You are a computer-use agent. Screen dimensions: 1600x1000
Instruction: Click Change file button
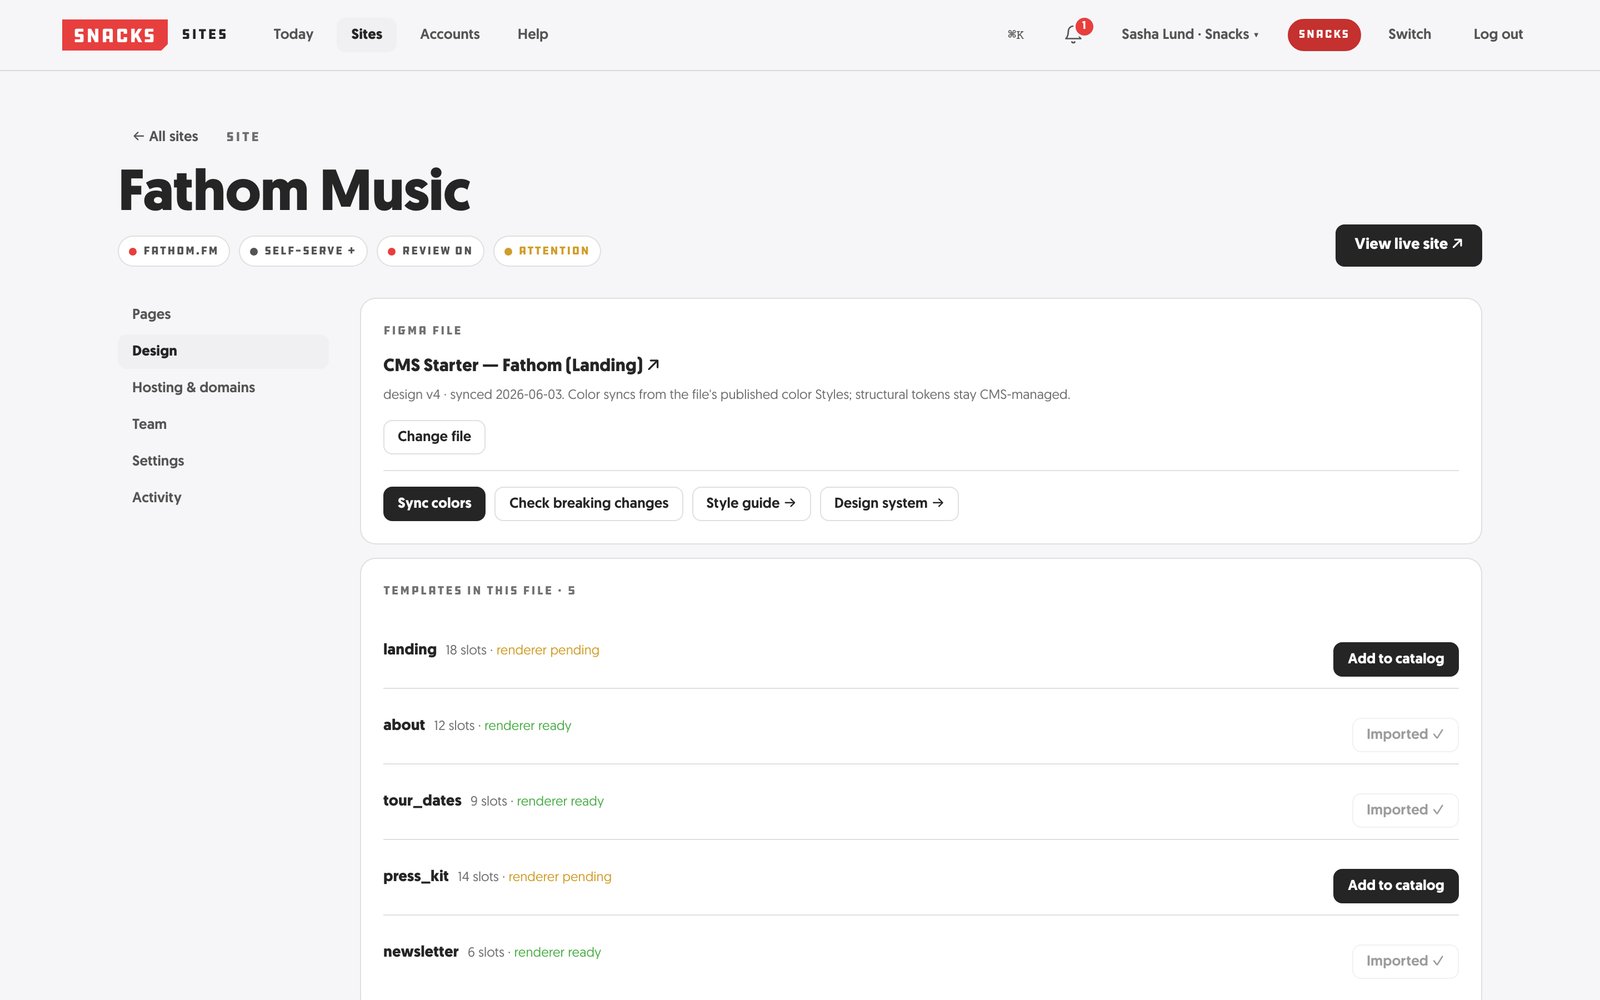click(x=434, y=437)
